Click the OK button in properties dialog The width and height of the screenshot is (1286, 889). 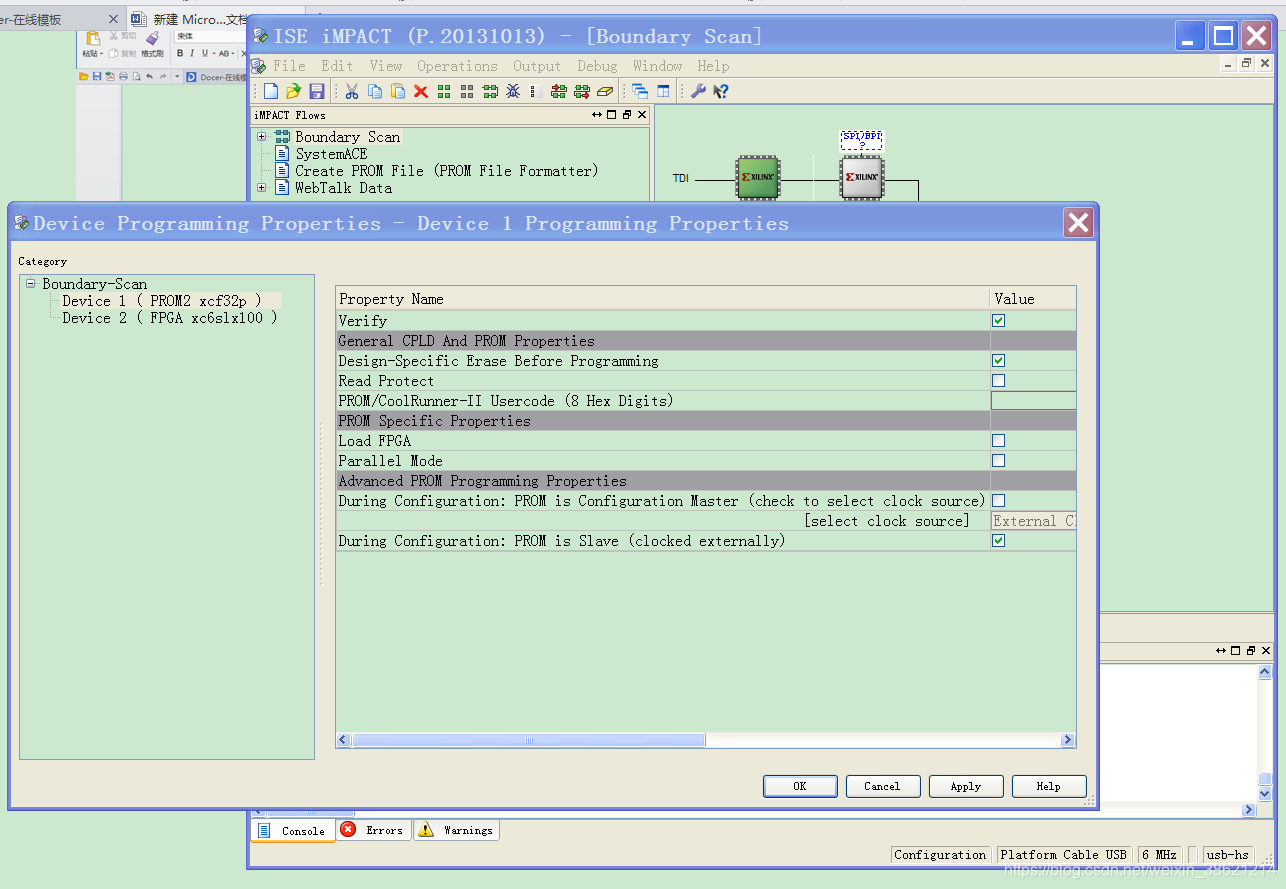point(800,786)
